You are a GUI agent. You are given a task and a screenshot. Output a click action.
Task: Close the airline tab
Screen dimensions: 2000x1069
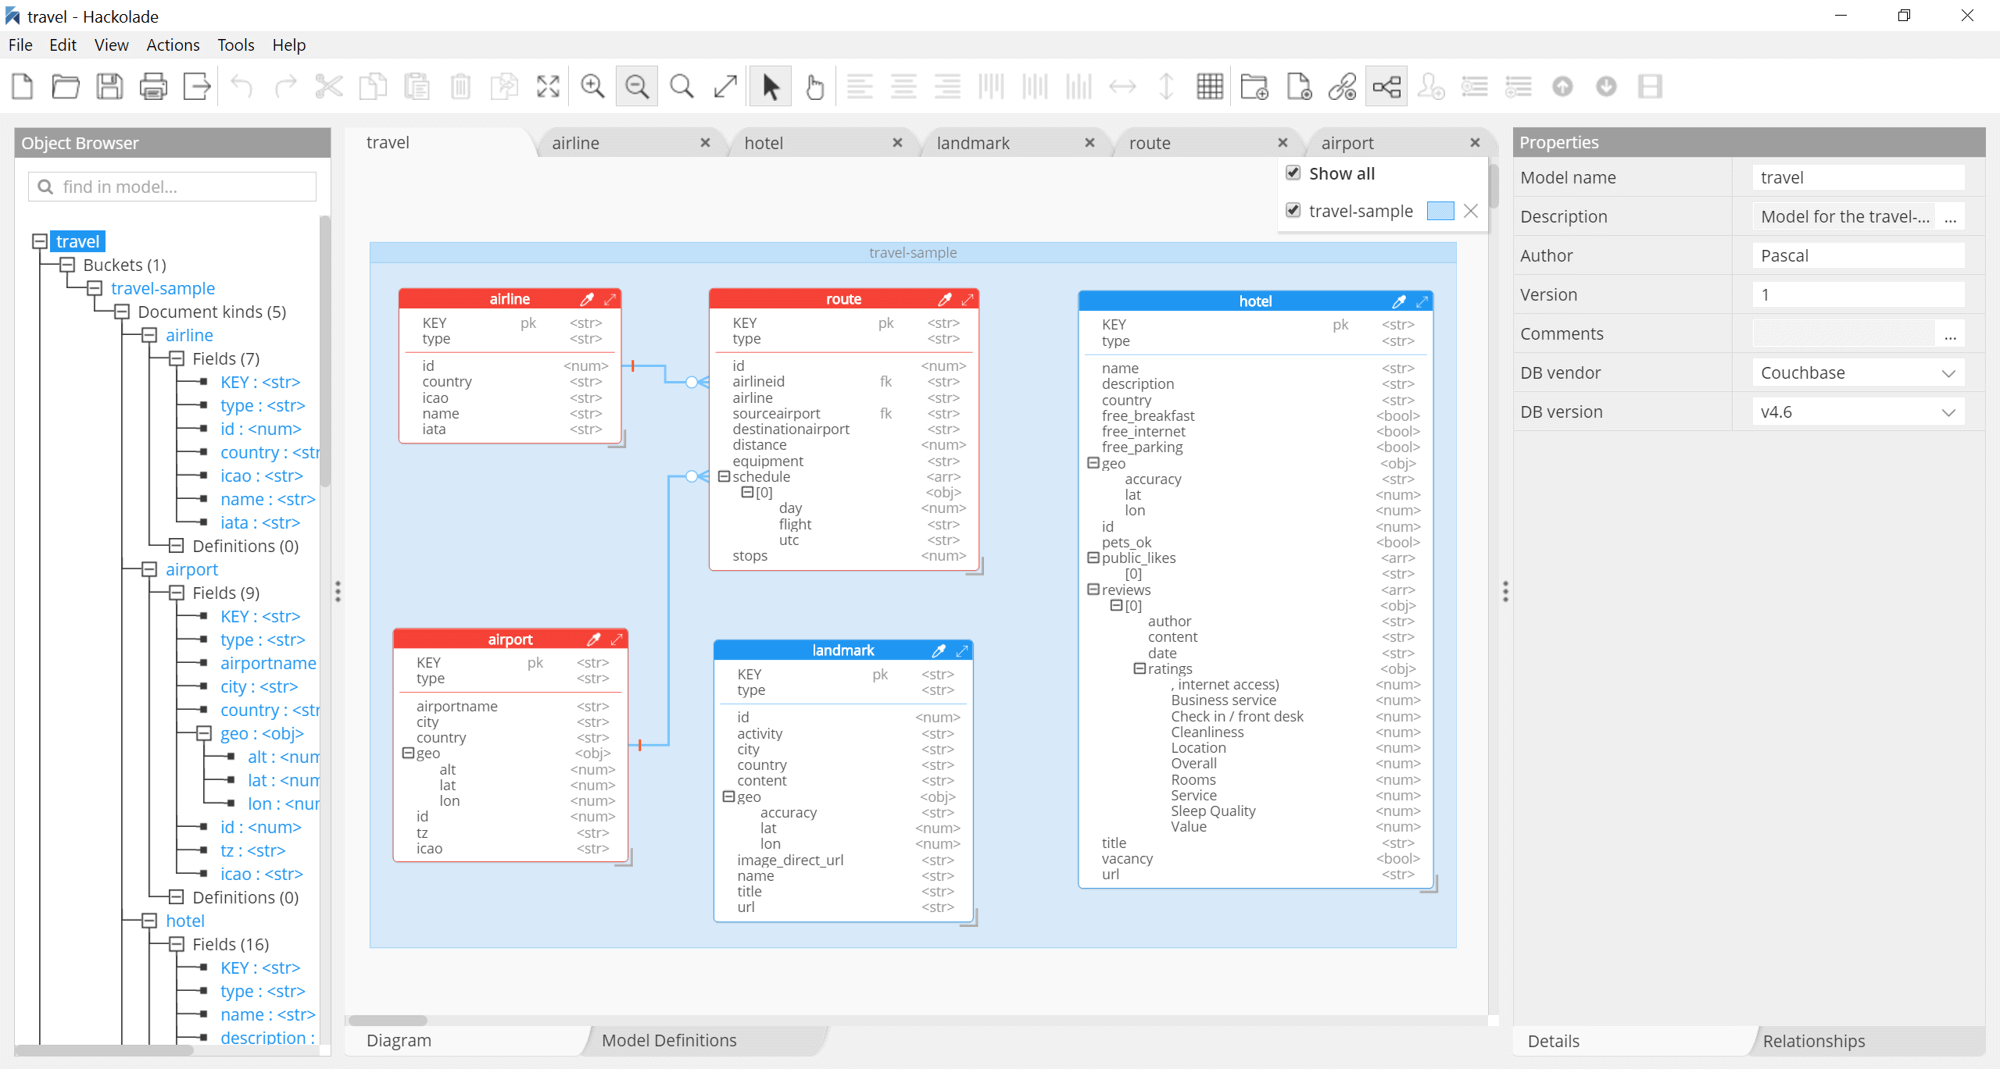[x=705, y=143]
